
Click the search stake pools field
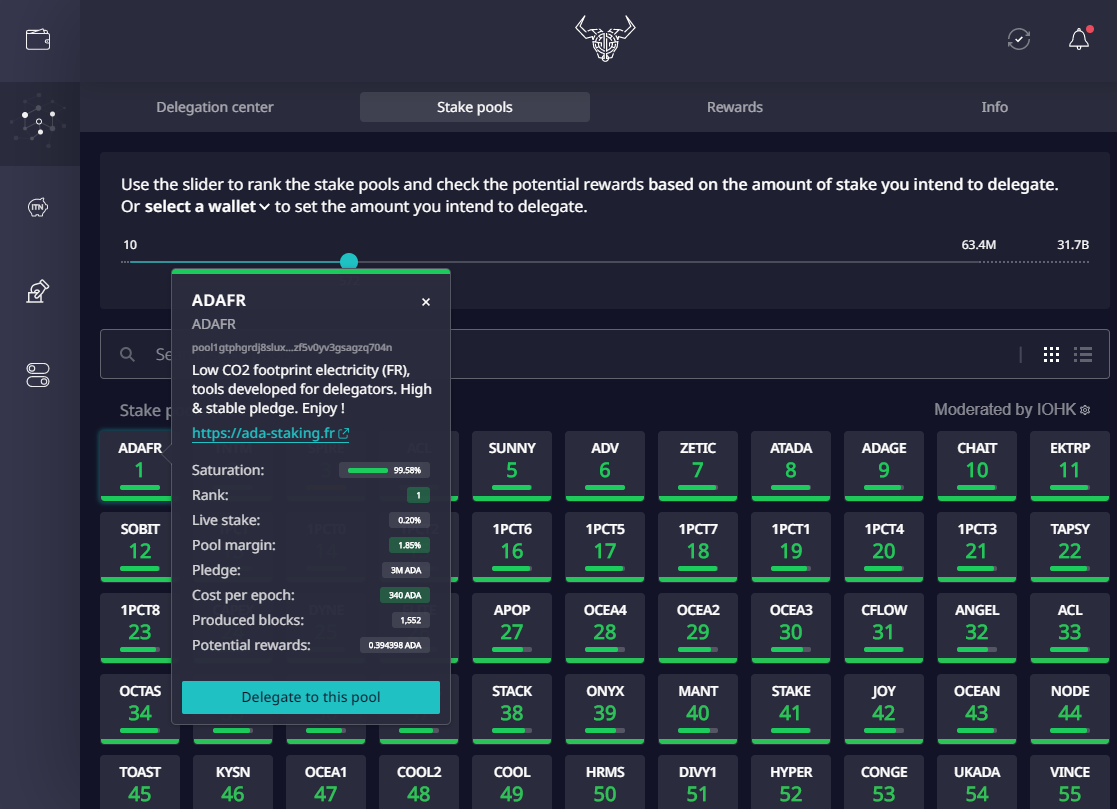pyautogui.click(x=605, y=354)
